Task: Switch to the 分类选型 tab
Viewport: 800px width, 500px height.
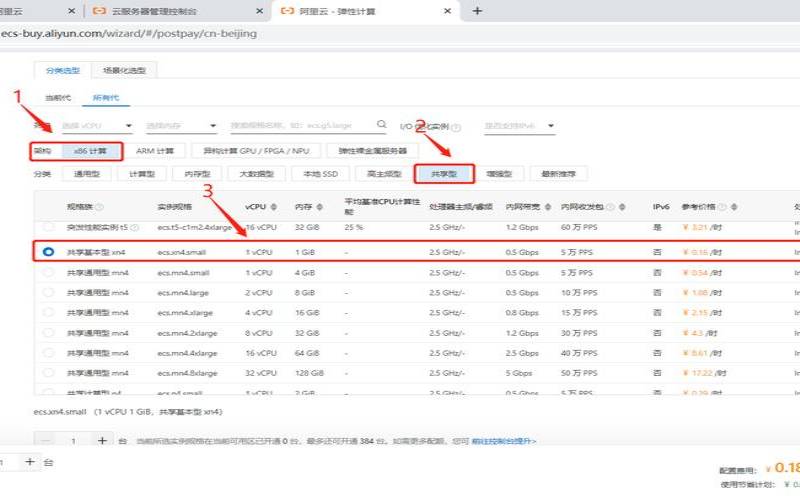Action: tap(62, 70)
